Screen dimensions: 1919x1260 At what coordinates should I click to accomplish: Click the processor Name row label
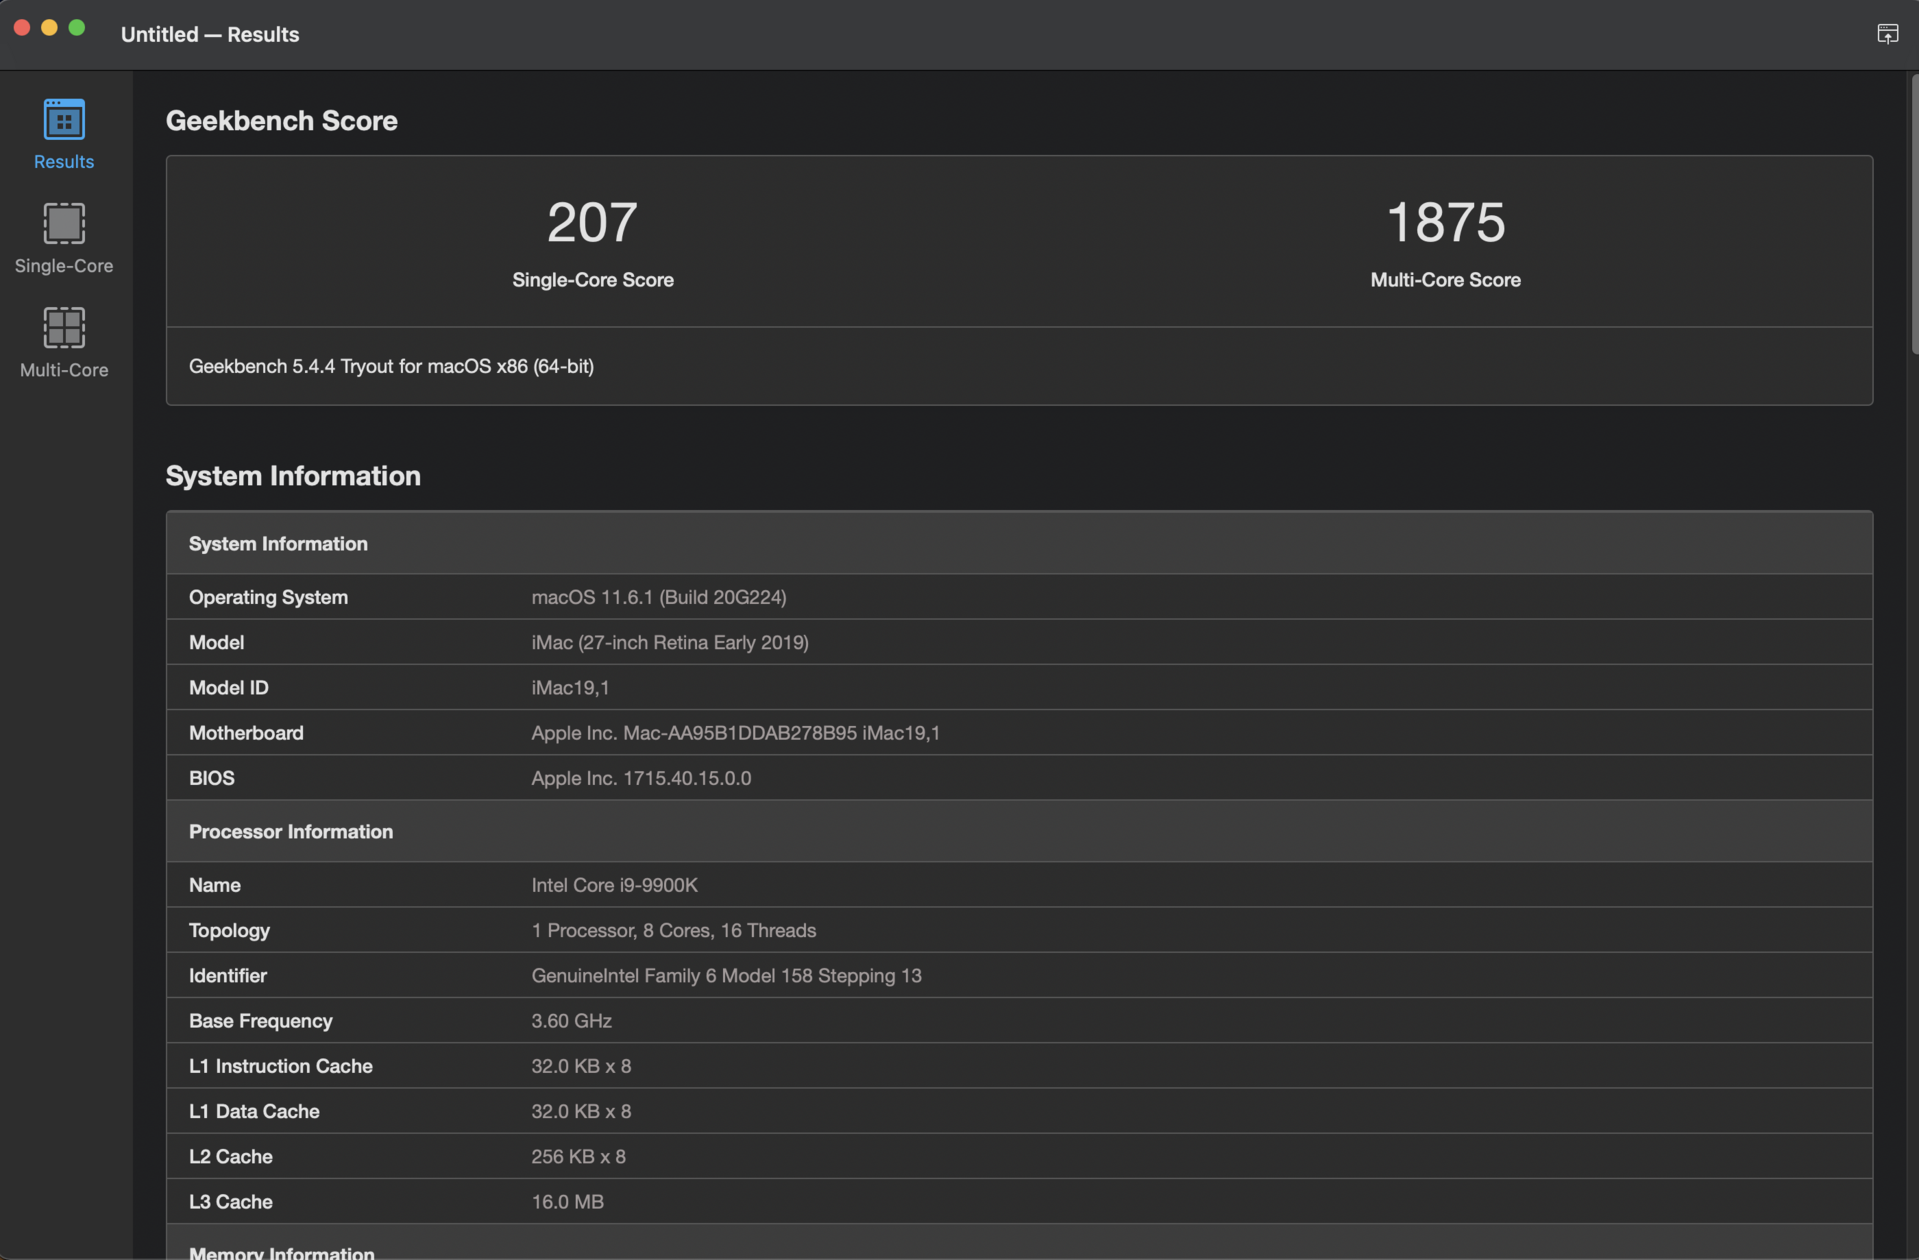[214, 885]
